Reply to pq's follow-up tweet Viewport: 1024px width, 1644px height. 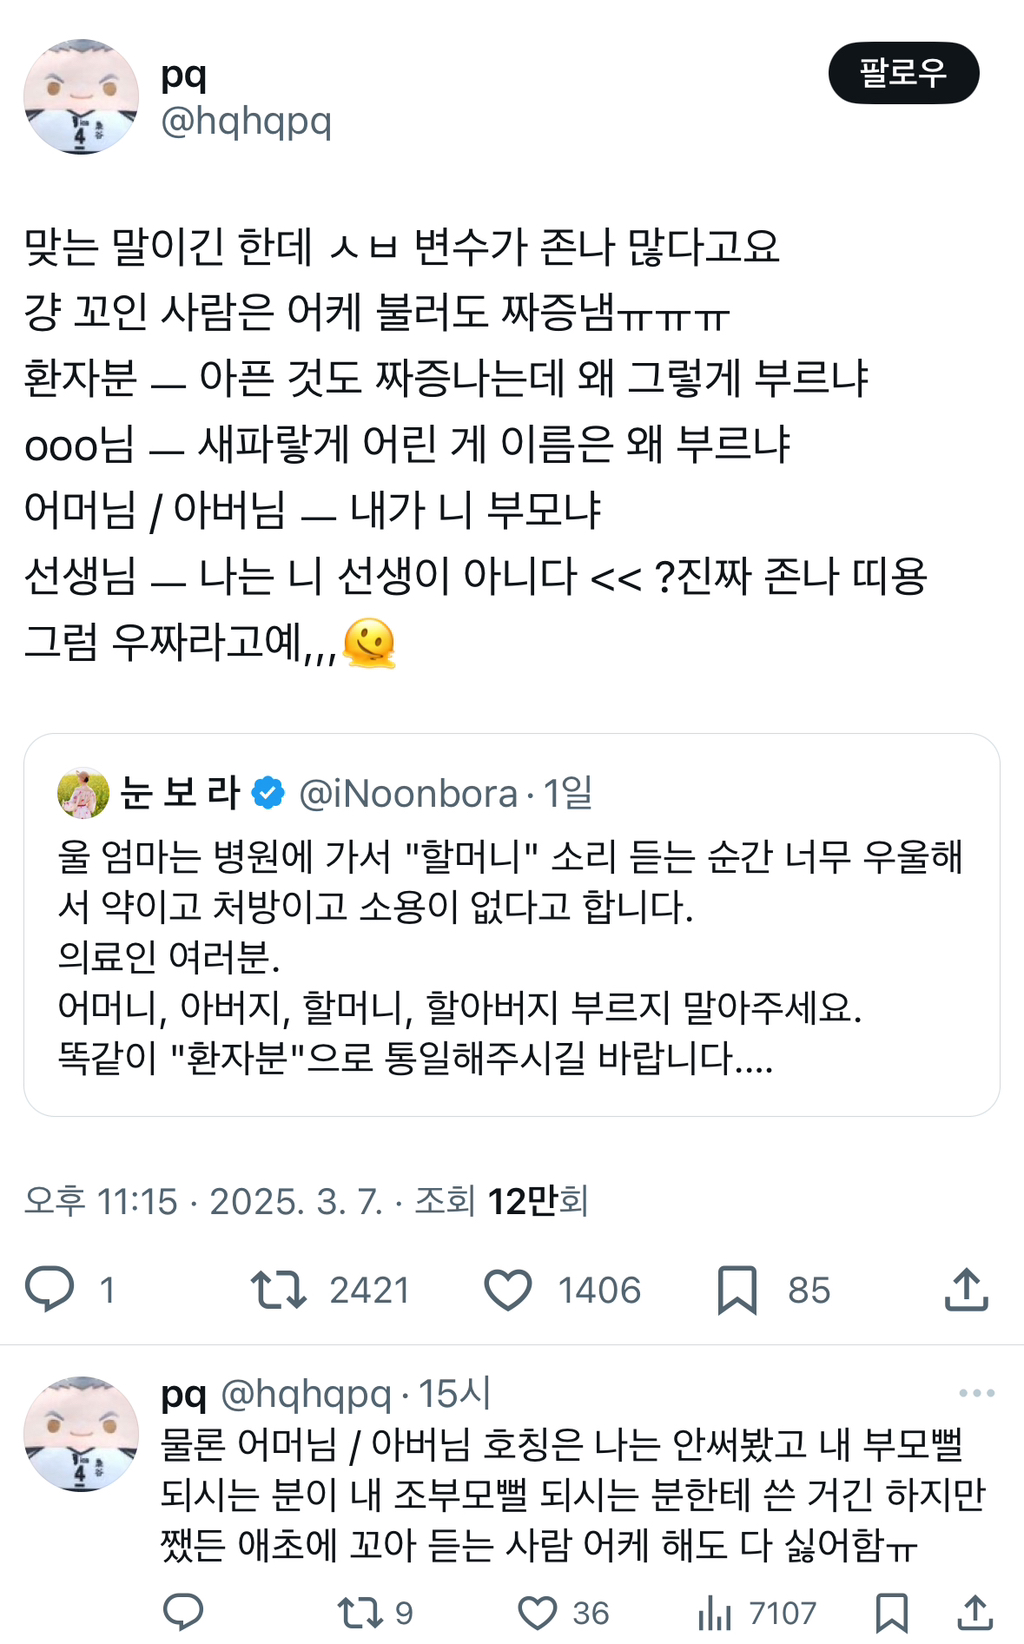click(183, 1612)
